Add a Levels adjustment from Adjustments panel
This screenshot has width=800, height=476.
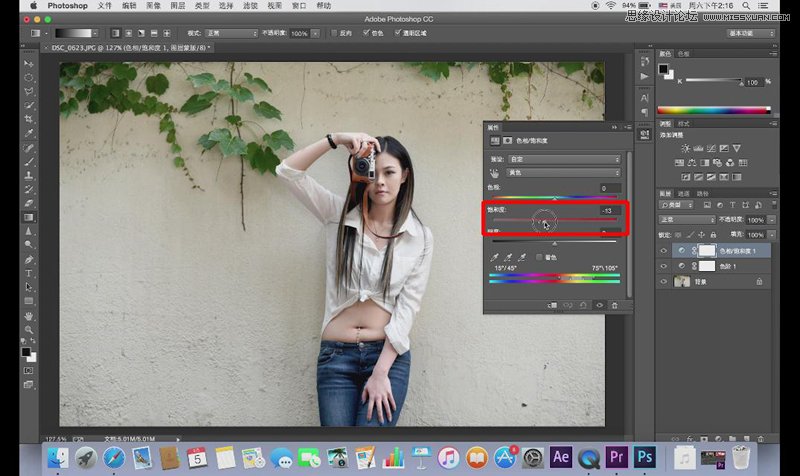click(698, 148)
